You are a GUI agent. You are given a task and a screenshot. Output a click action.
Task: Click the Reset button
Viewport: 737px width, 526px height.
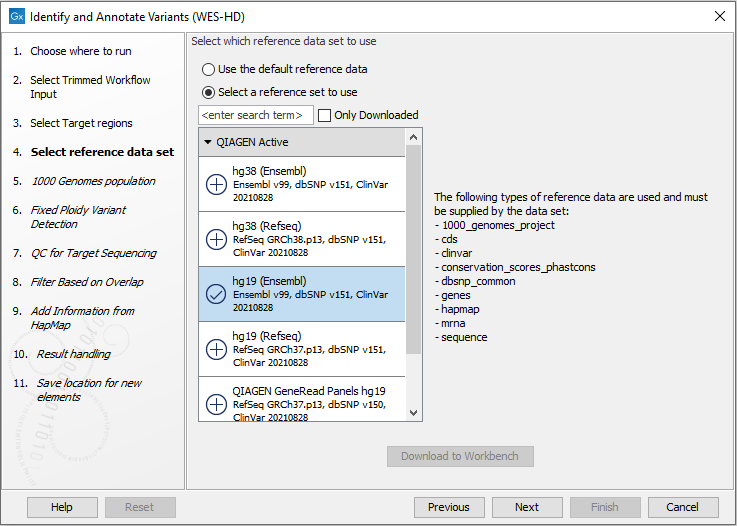140,507
